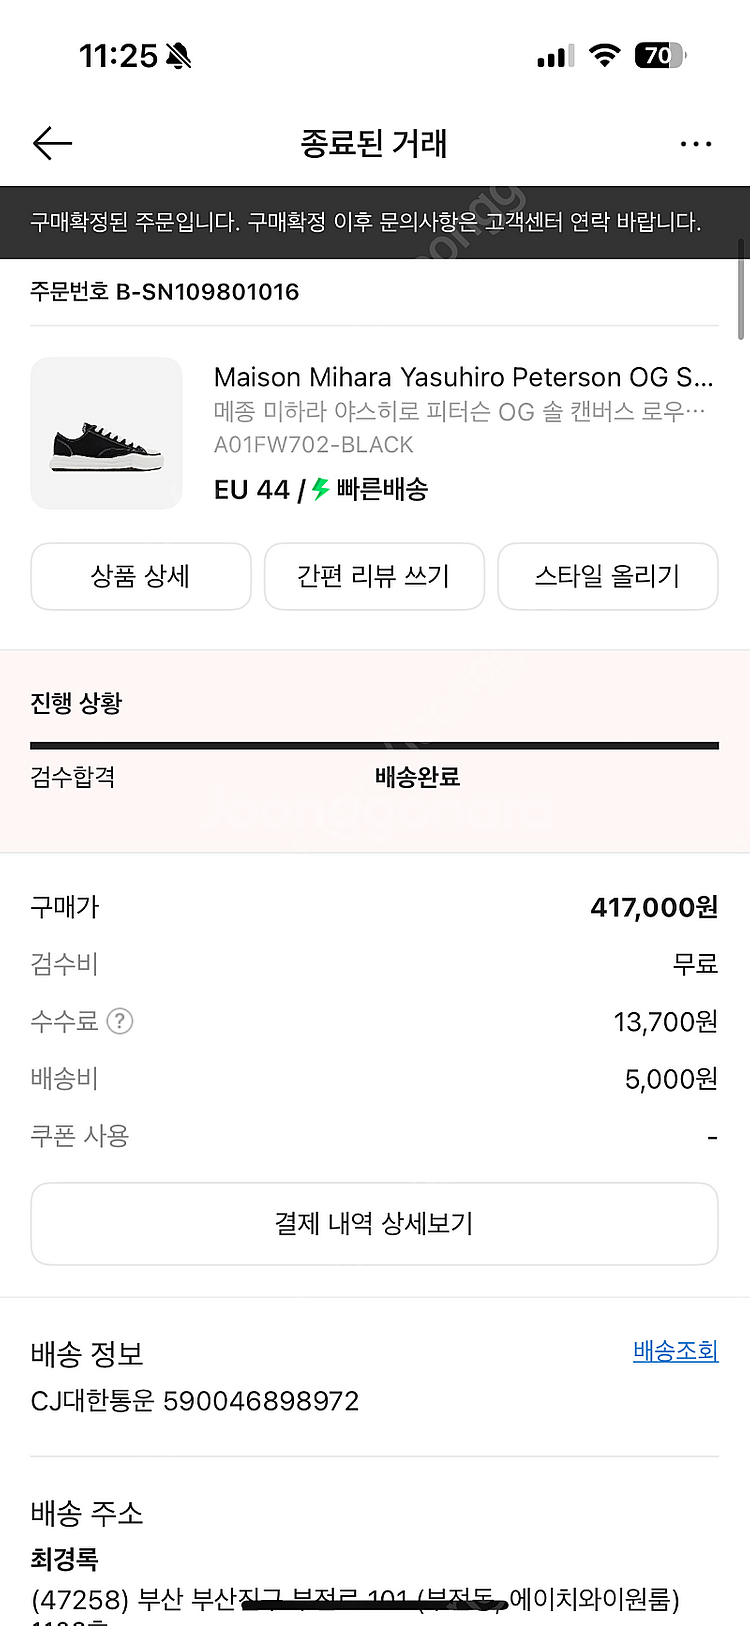The height and width of the screenshot is (1626, 750).
Task: Tap the fee help question mark icon
Action: (120, 1021)
